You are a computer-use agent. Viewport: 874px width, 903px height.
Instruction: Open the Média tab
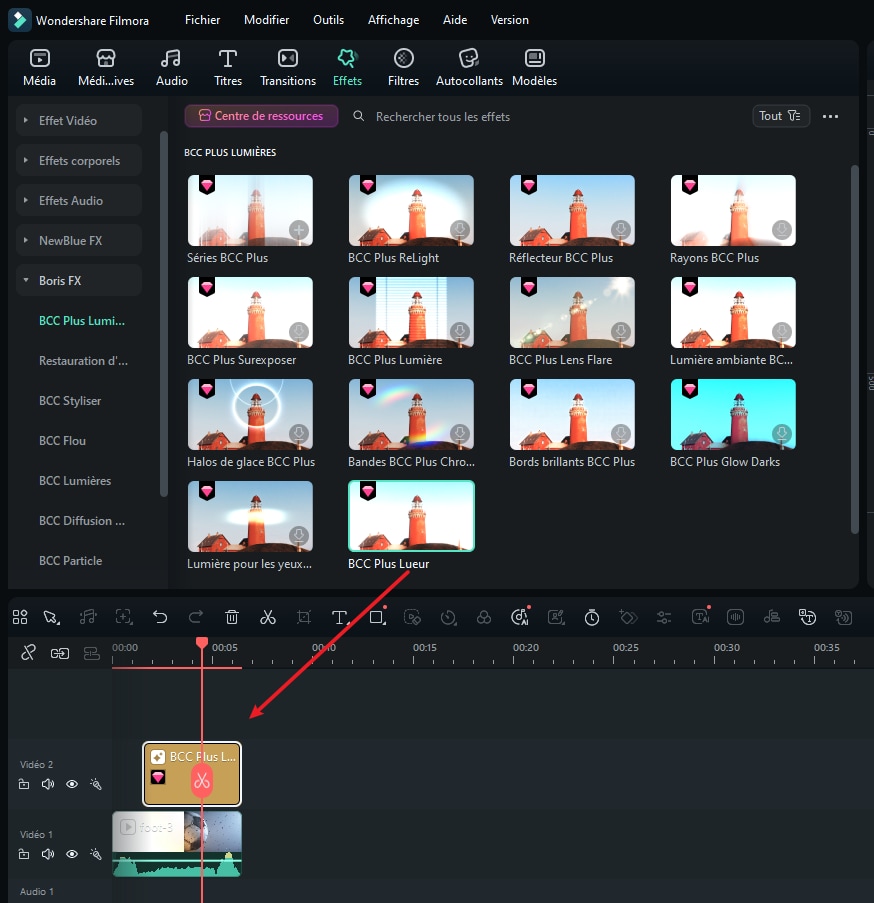point(39,68)
